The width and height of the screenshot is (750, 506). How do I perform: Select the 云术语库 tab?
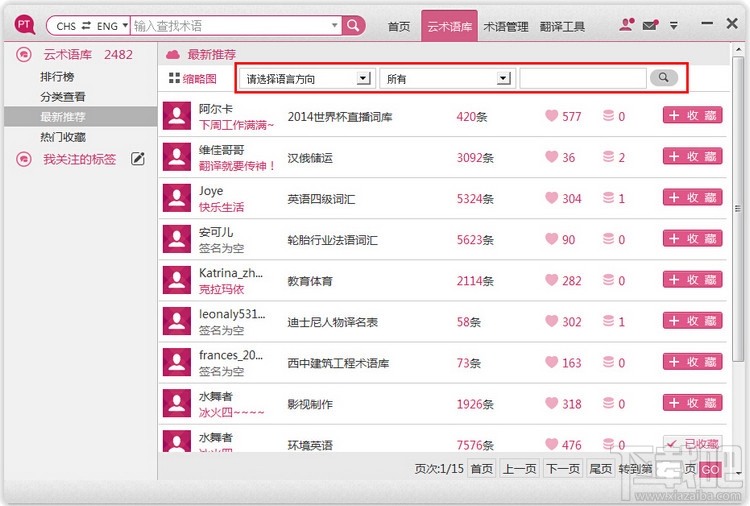tap(450, 27)
